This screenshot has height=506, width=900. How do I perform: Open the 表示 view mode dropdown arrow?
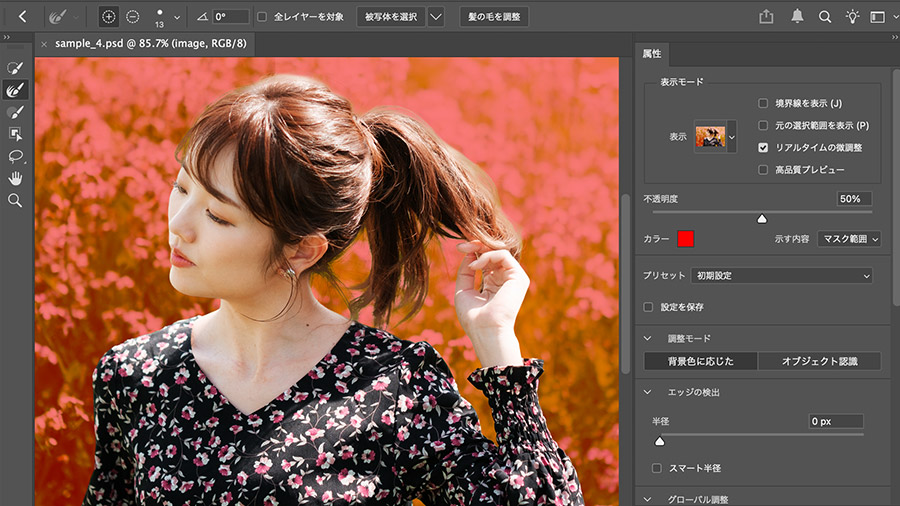tap(732, 137)
